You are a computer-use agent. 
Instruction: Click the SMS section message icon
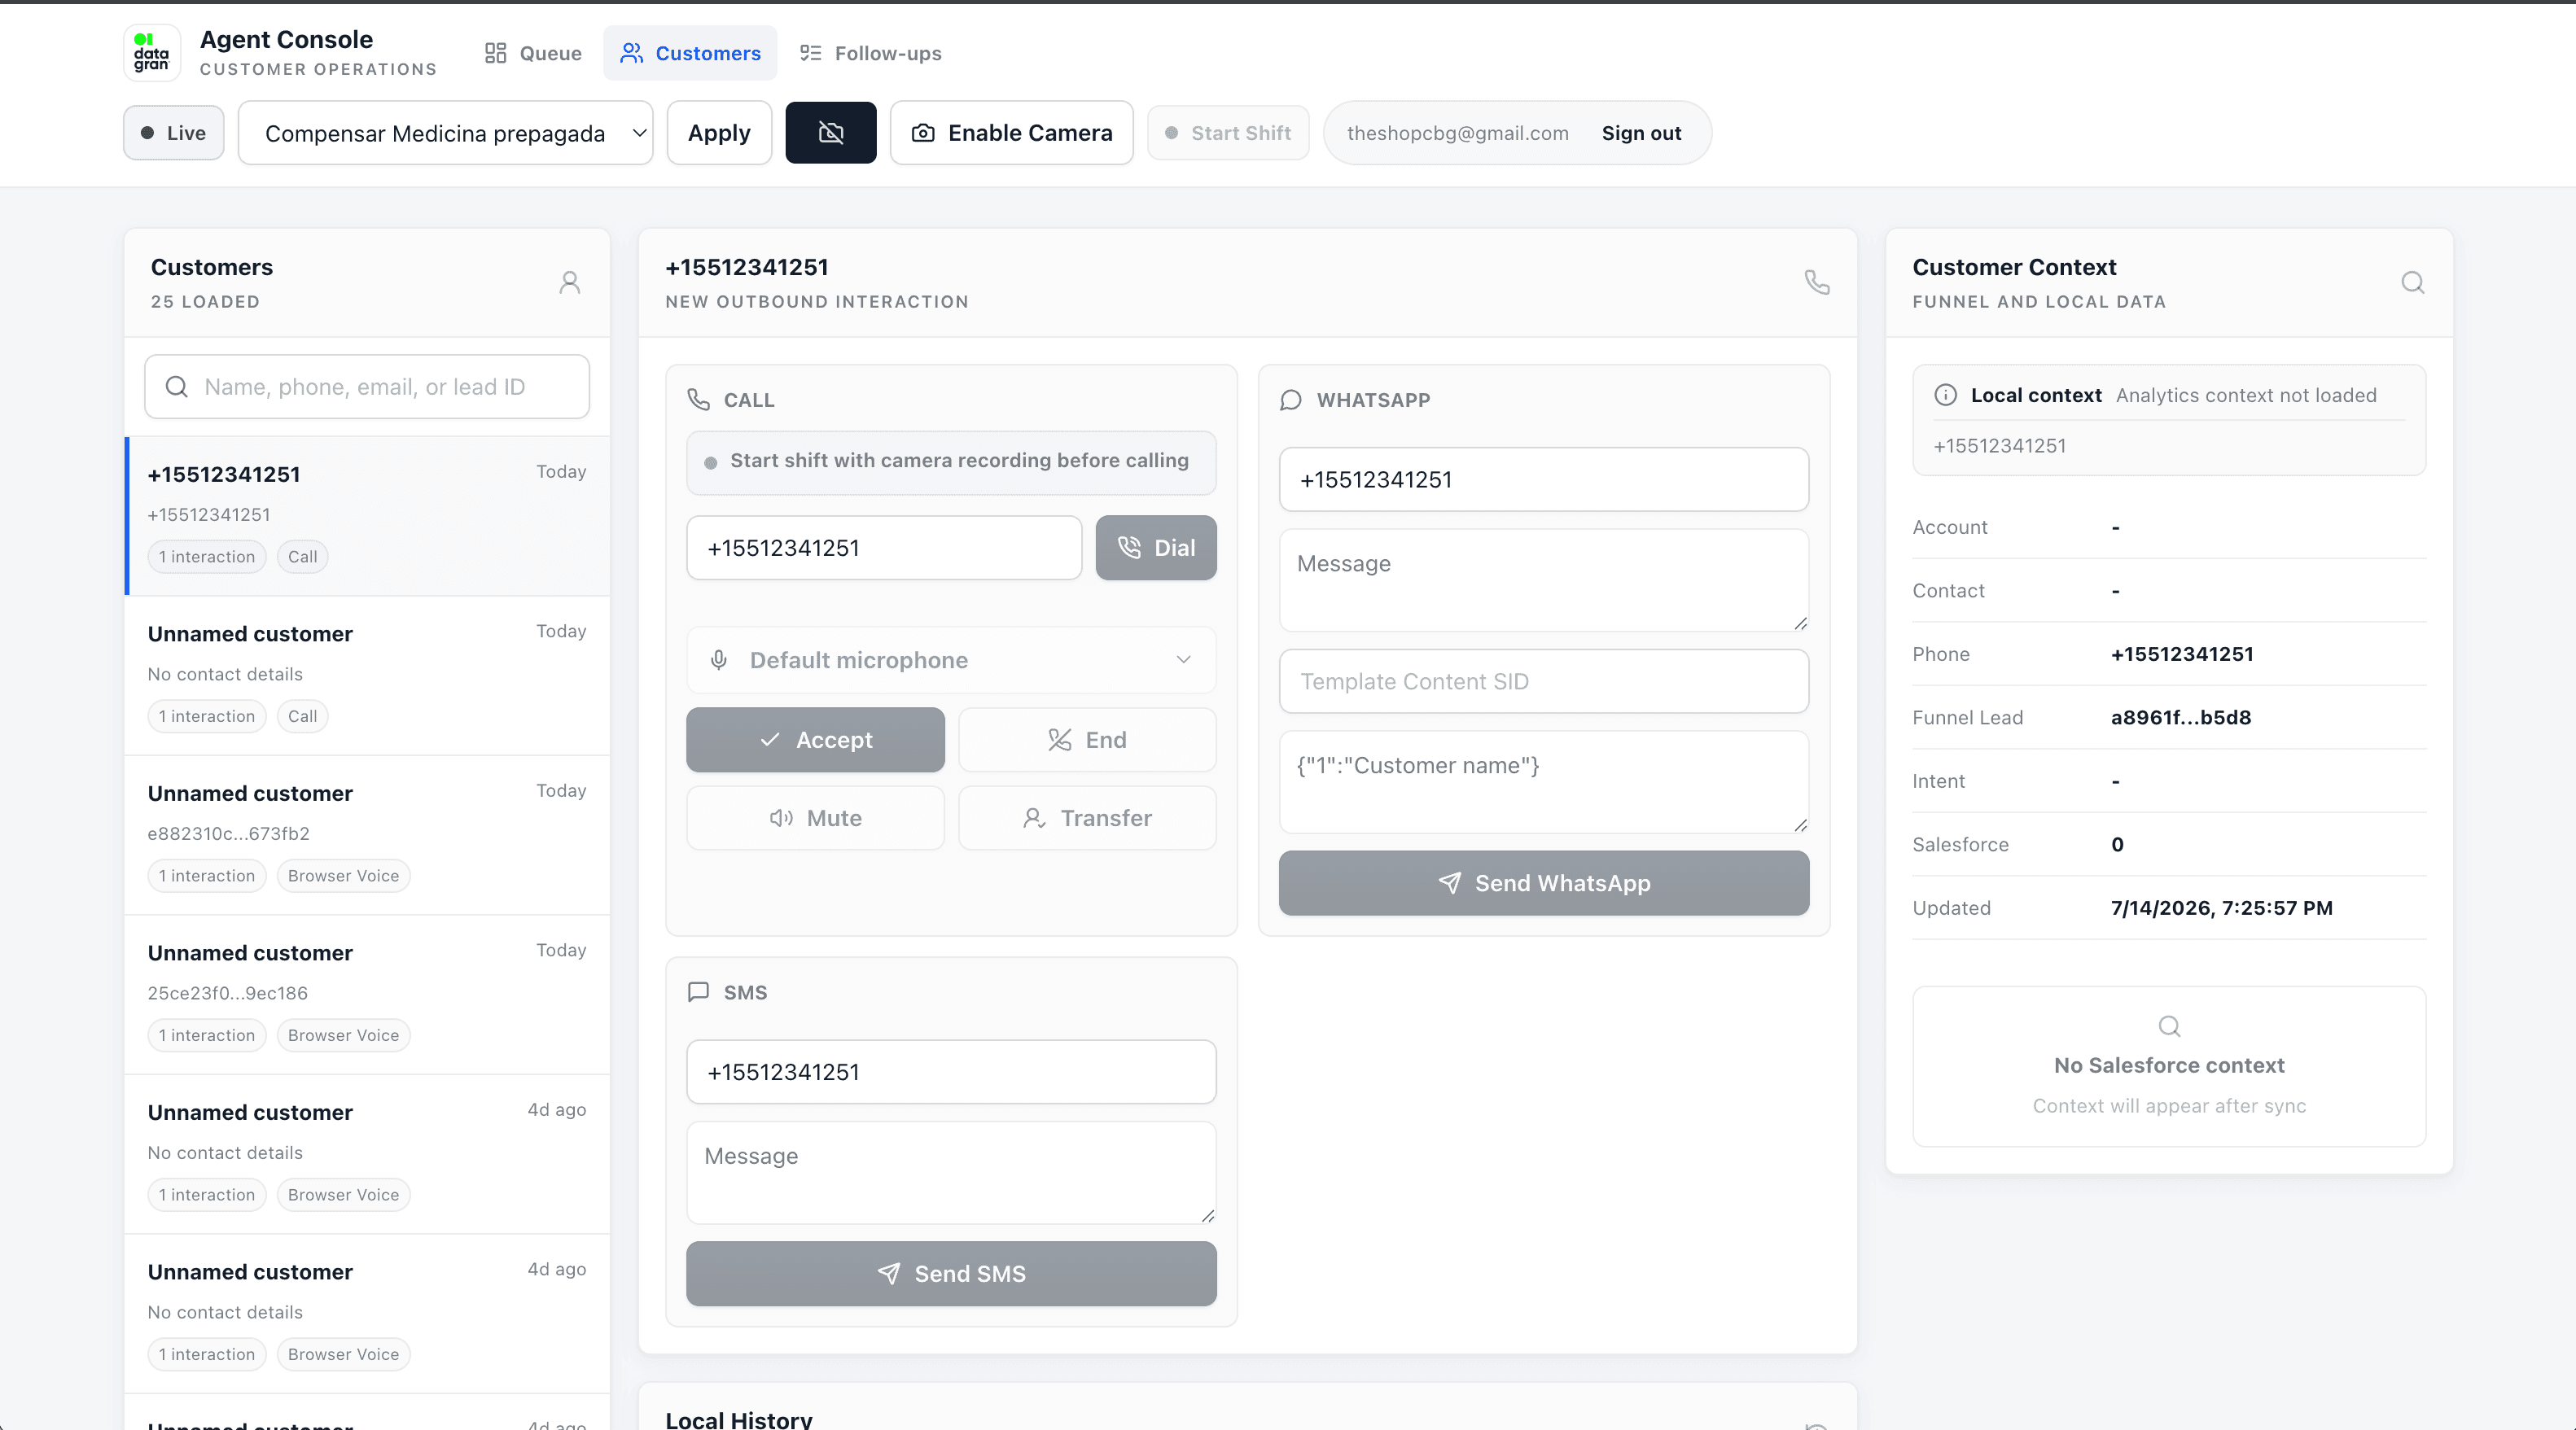699,992
